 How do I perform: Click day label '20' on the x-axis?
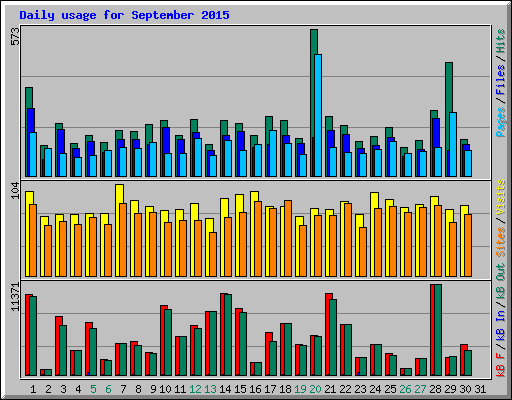pos(315,389)
